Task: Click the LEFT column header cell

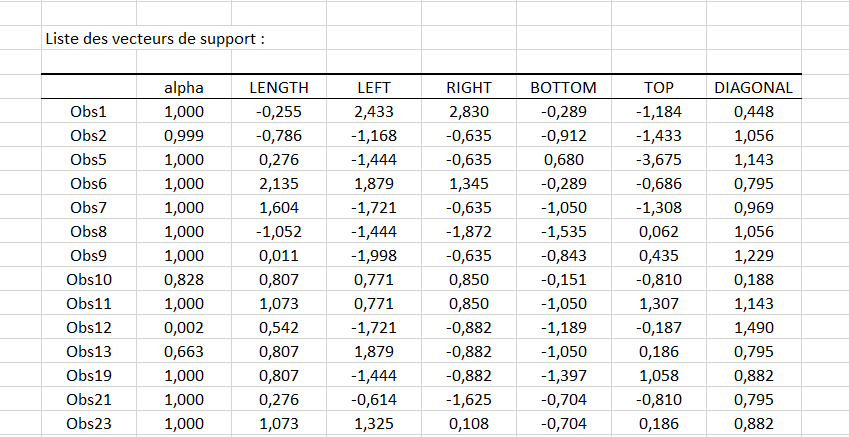Action: click(x=374, y=88)
